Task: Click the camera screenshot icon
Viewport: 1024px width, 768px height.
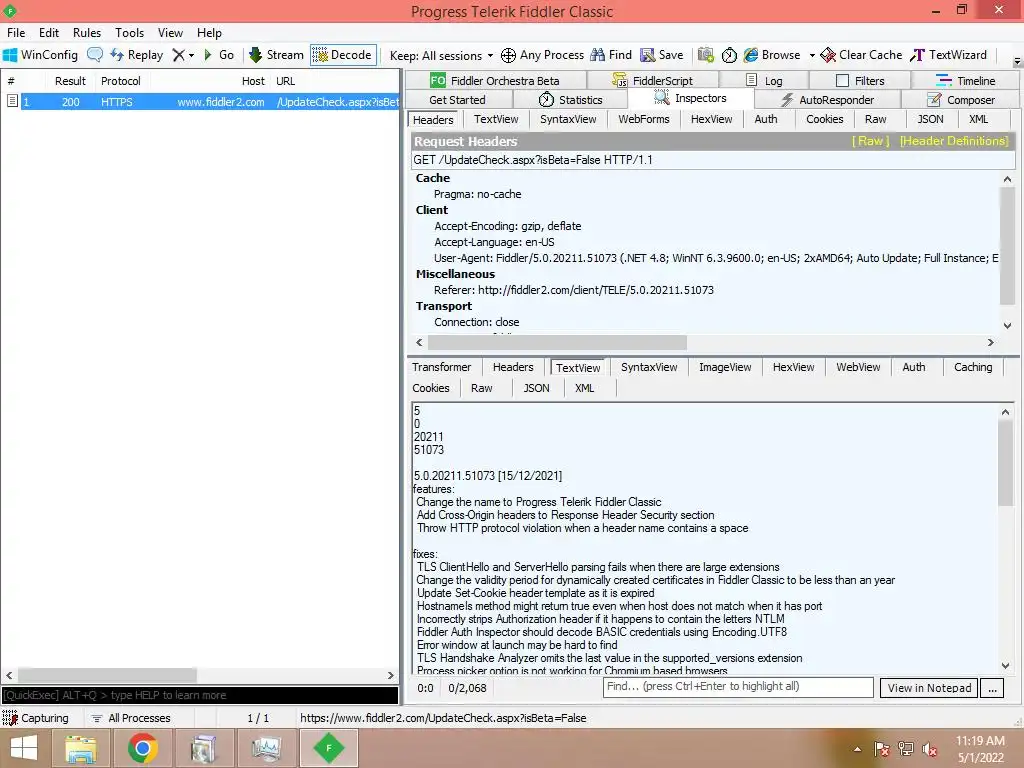Action: (x=705, y=55)
